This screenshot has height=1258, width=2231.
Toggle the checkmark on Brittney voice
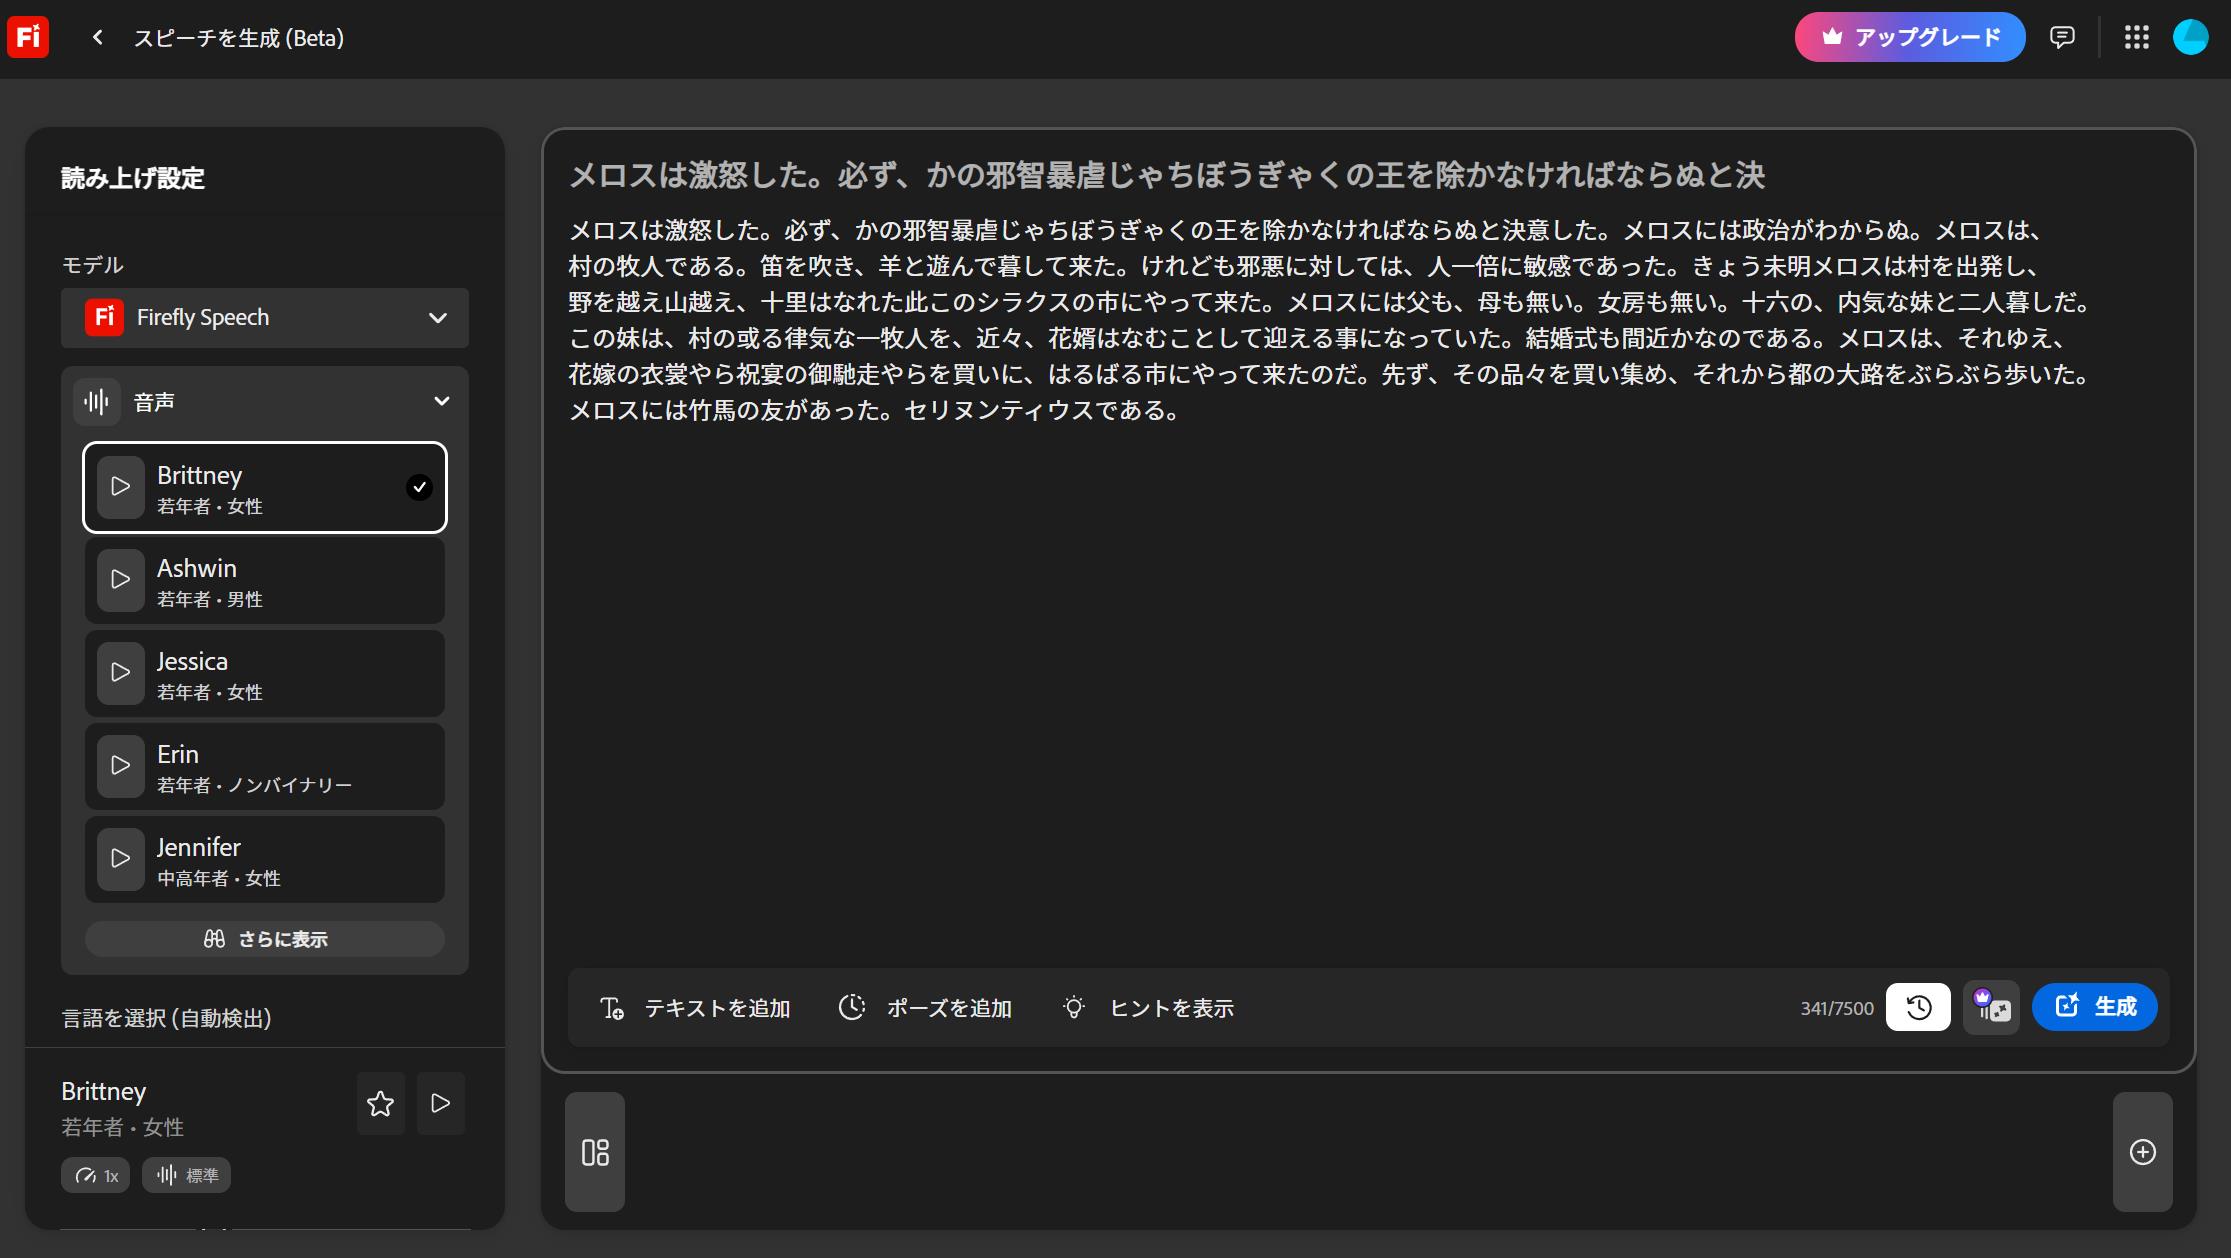coord(419,488)
